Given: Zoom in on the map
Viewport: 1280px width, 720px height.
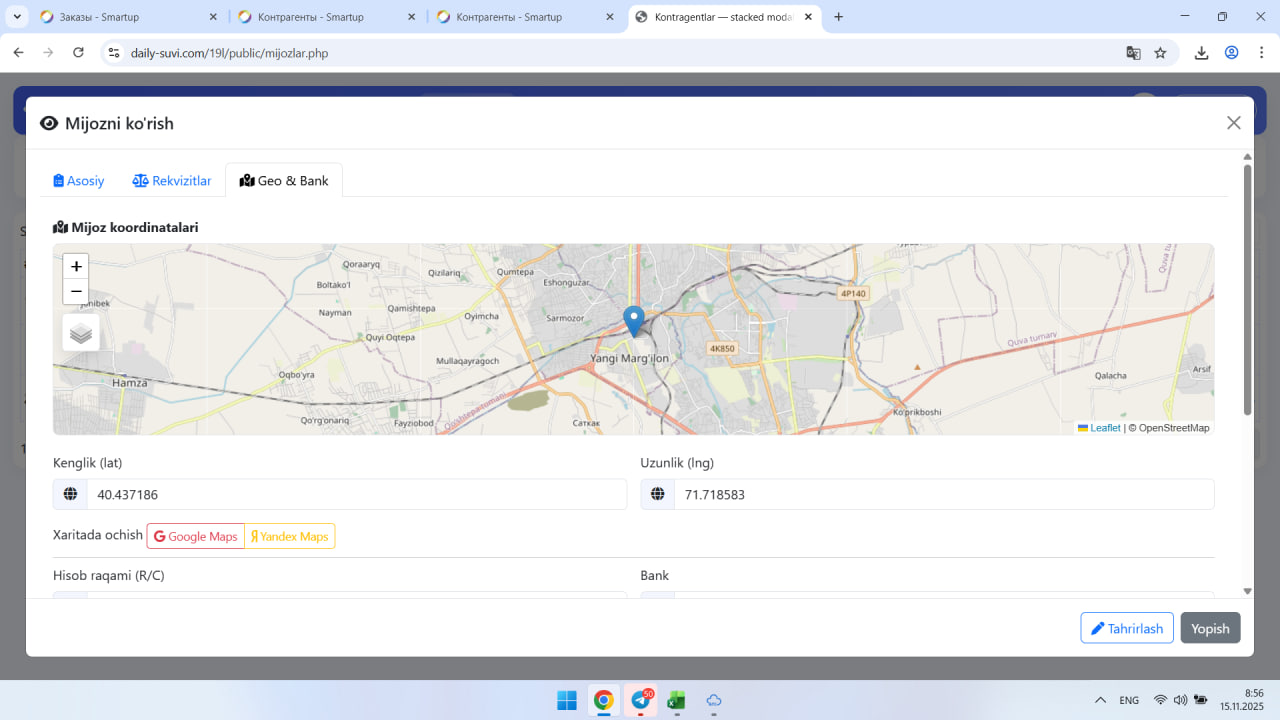Looking at the screenshot, I should [76, 267].
